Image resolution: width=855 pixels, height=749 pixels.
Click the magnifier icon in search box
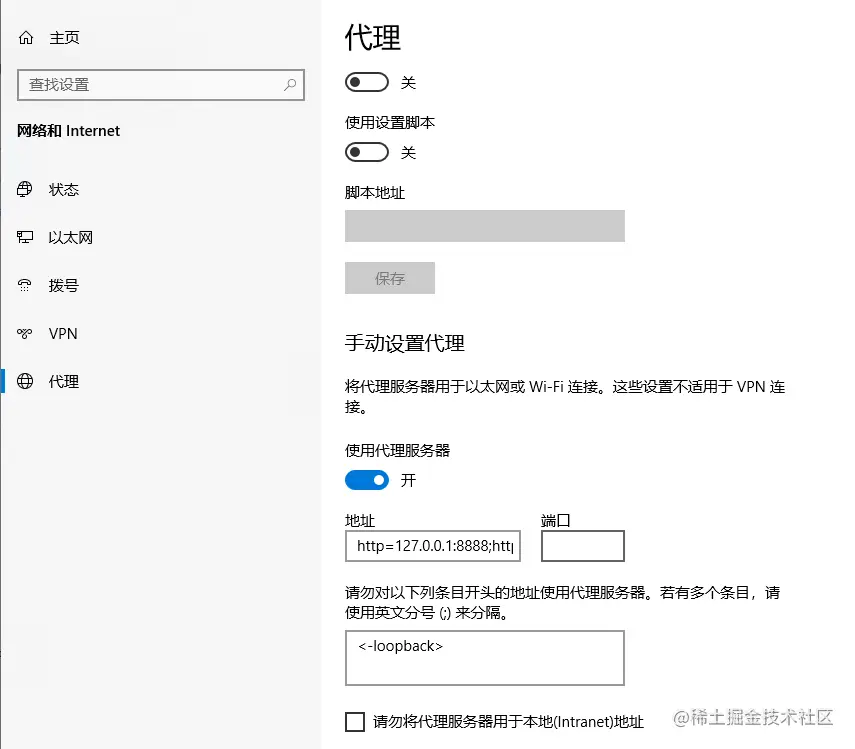(x=290, y=84)
